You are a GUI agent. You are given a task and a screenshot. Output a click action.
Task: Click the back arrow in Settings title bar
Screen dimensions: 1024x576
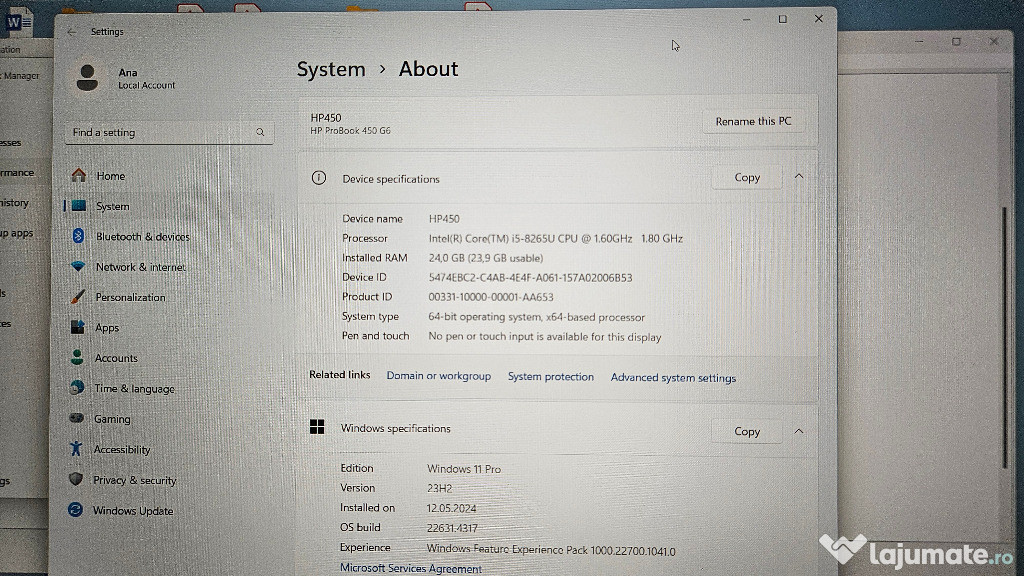72,32
